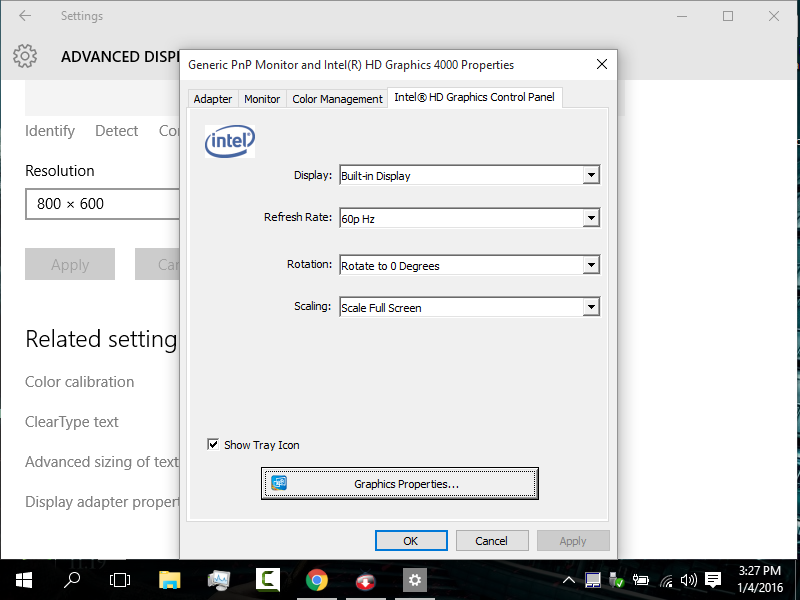Launch Google Chrome from the taskbar
Image resolution: width=800 pixels, height=600 pixels.
coord(316,579)
